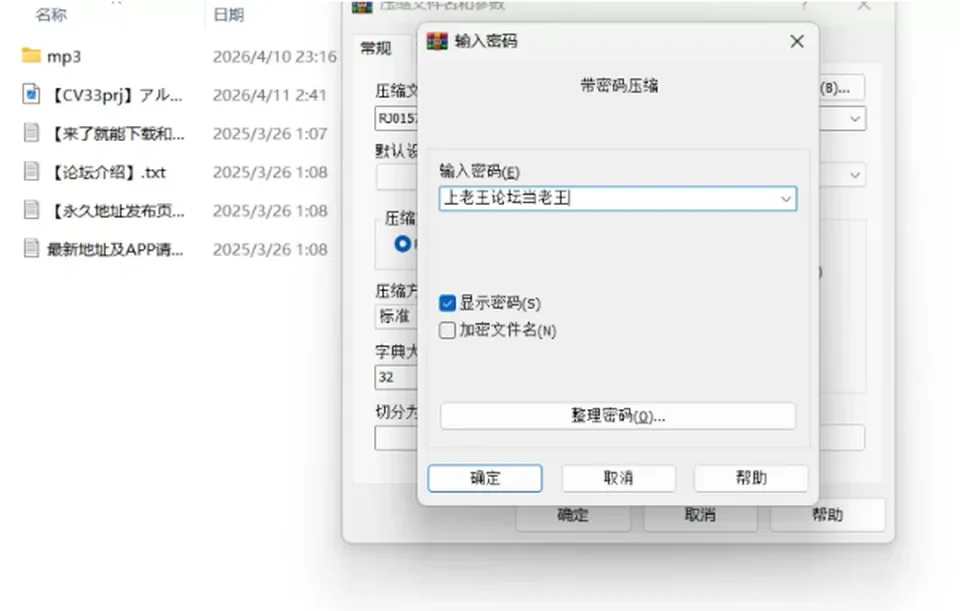
Task: Click 确定 in the 输入密码 dialog
Action: (485, 478)
